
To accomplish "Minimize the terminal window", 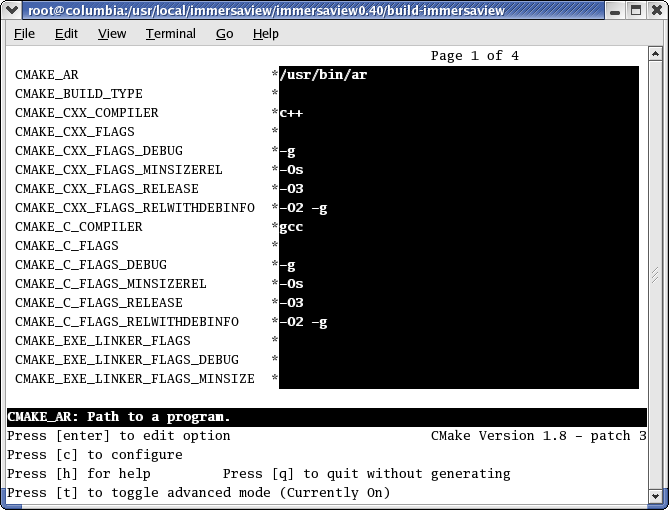I will [615, 10].
